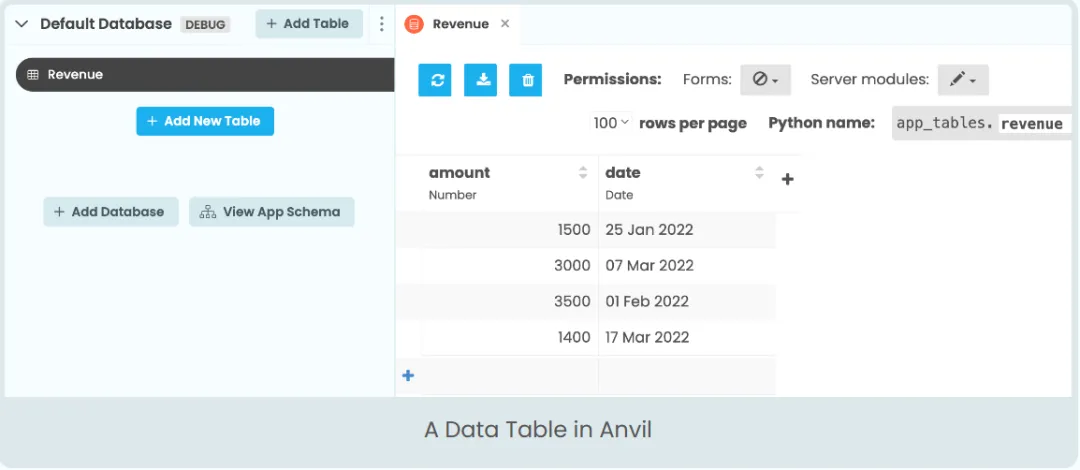Click the download table data icon
Viewport: 1080px width, 470px height.
tap(481, 80)
